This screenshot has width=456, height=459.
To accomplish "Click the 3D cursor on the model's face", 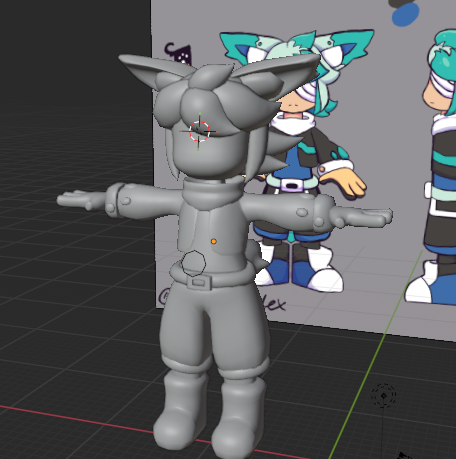I will (199, 131).
